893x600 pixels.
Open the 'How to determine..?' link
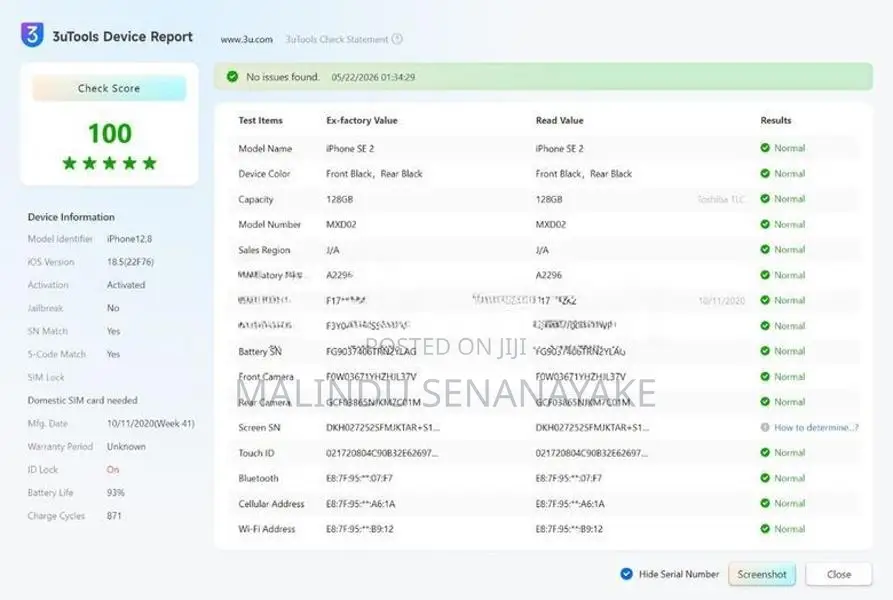click(x=816, y=428)
